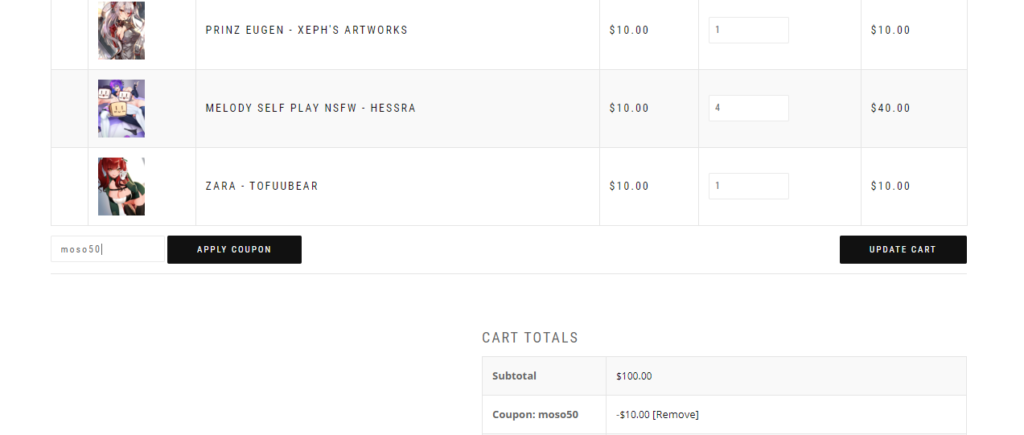Select the Prinz Eugen $10.00 unit price
1024x435 pixels.
(x=629, y=30)
